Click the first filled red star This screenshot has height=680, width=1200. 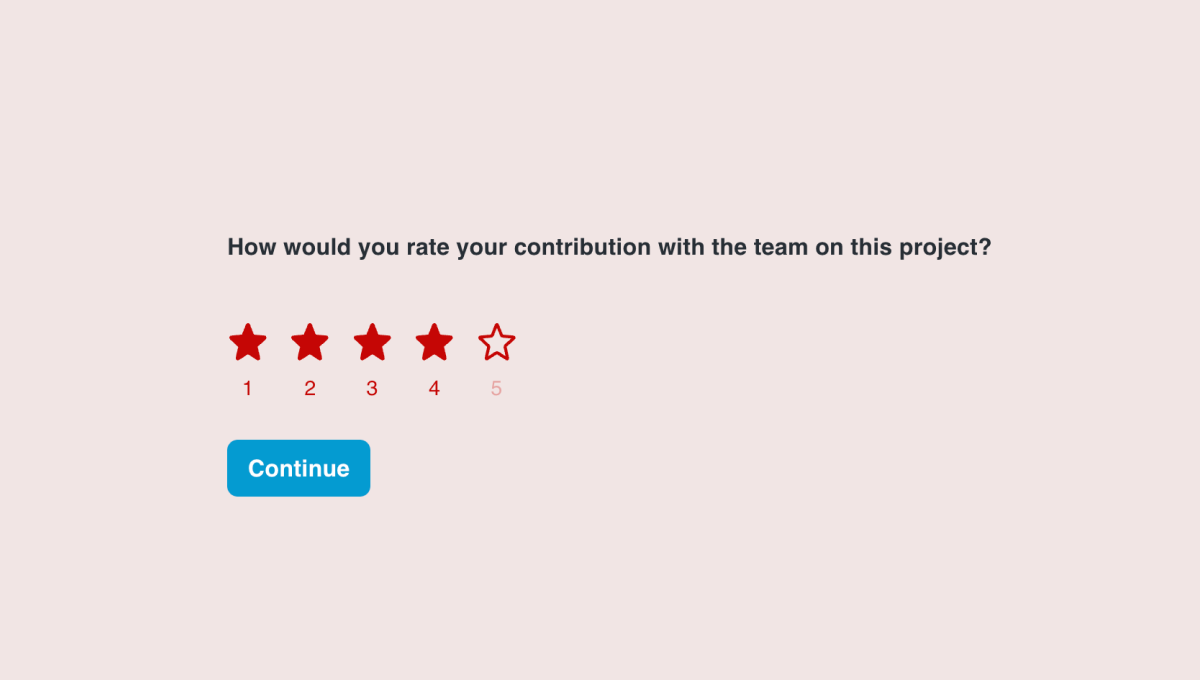[x=248, y=342]
